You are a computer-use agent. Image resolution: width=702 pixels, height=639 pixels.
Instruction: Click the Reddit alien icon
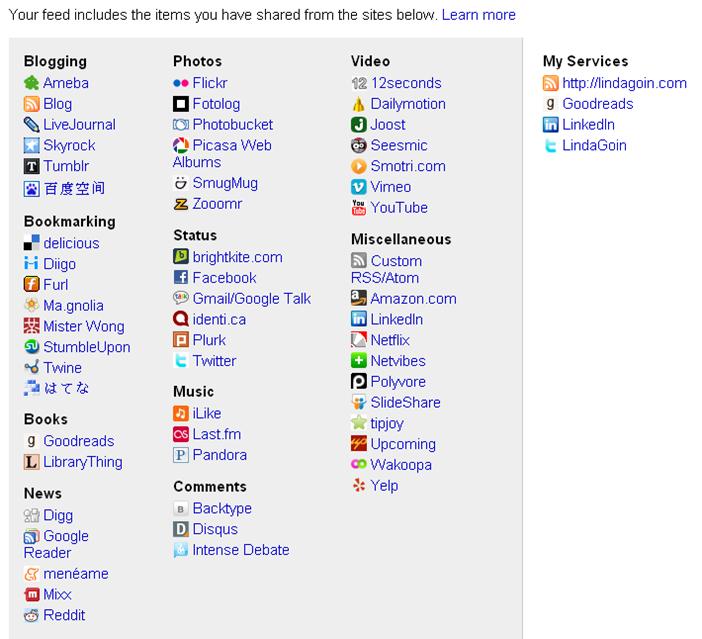click(31, 615)
